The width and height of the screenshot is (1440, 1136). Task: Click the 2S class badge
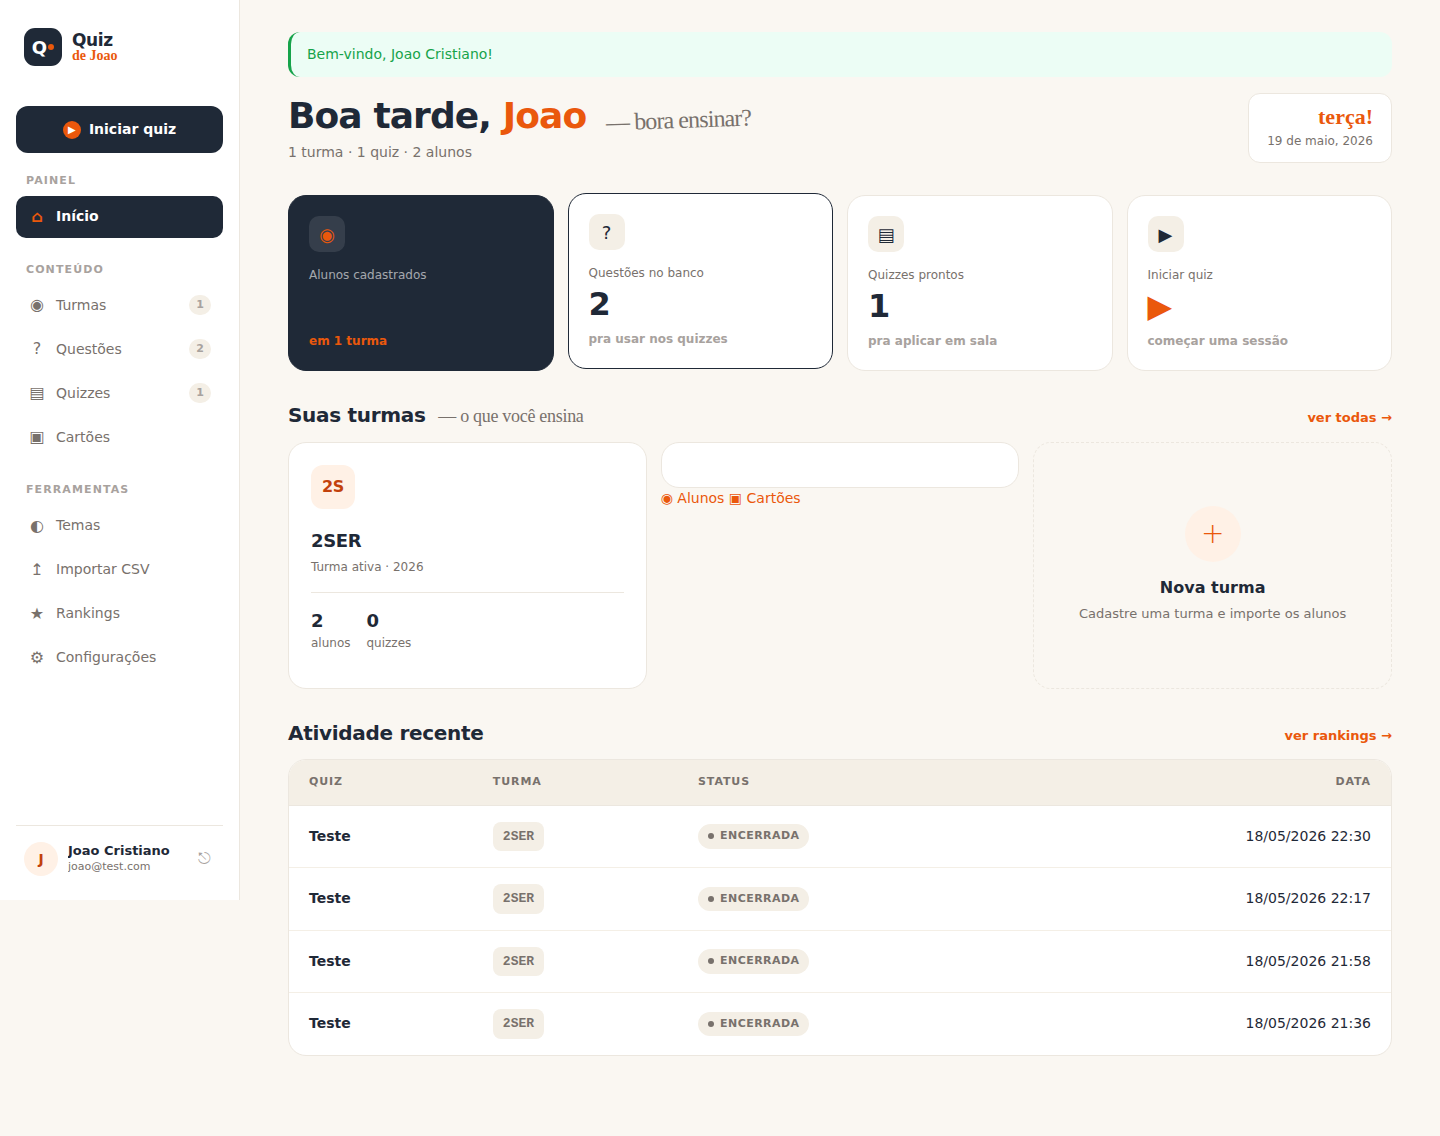[x=333, y=487]
